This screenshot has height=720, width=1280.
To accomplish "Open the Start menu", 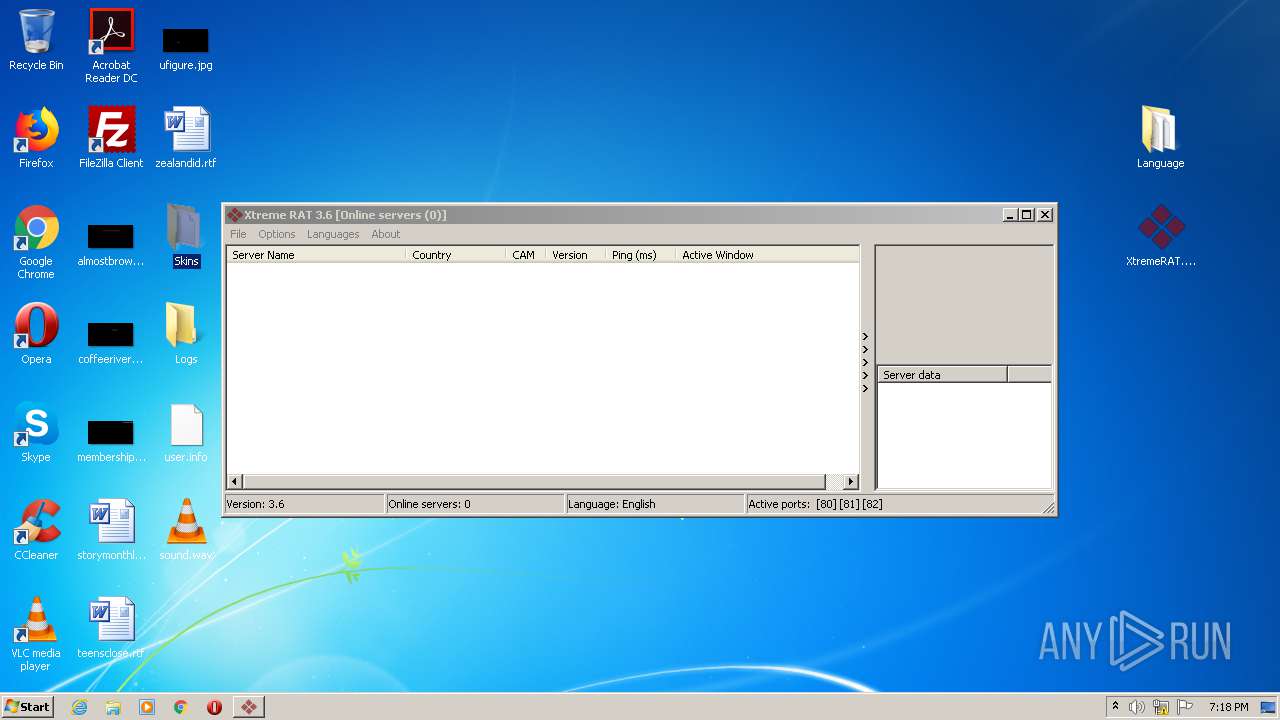I will tap(28, 706).
